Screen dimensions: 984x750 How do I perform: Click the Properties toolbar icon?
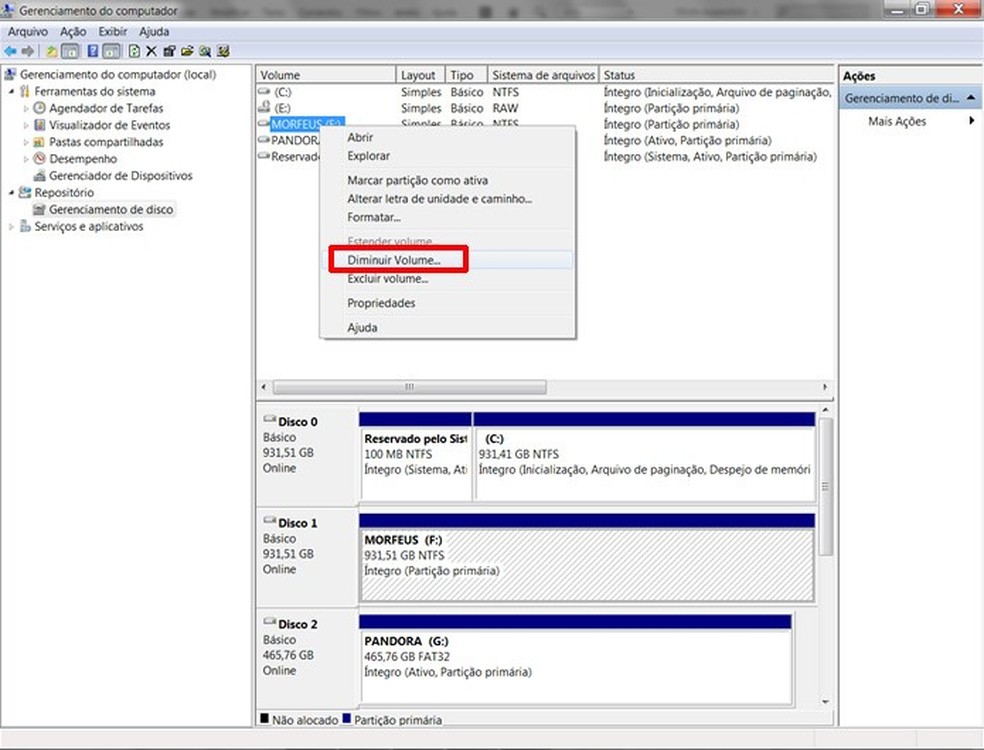coord(169,51)
